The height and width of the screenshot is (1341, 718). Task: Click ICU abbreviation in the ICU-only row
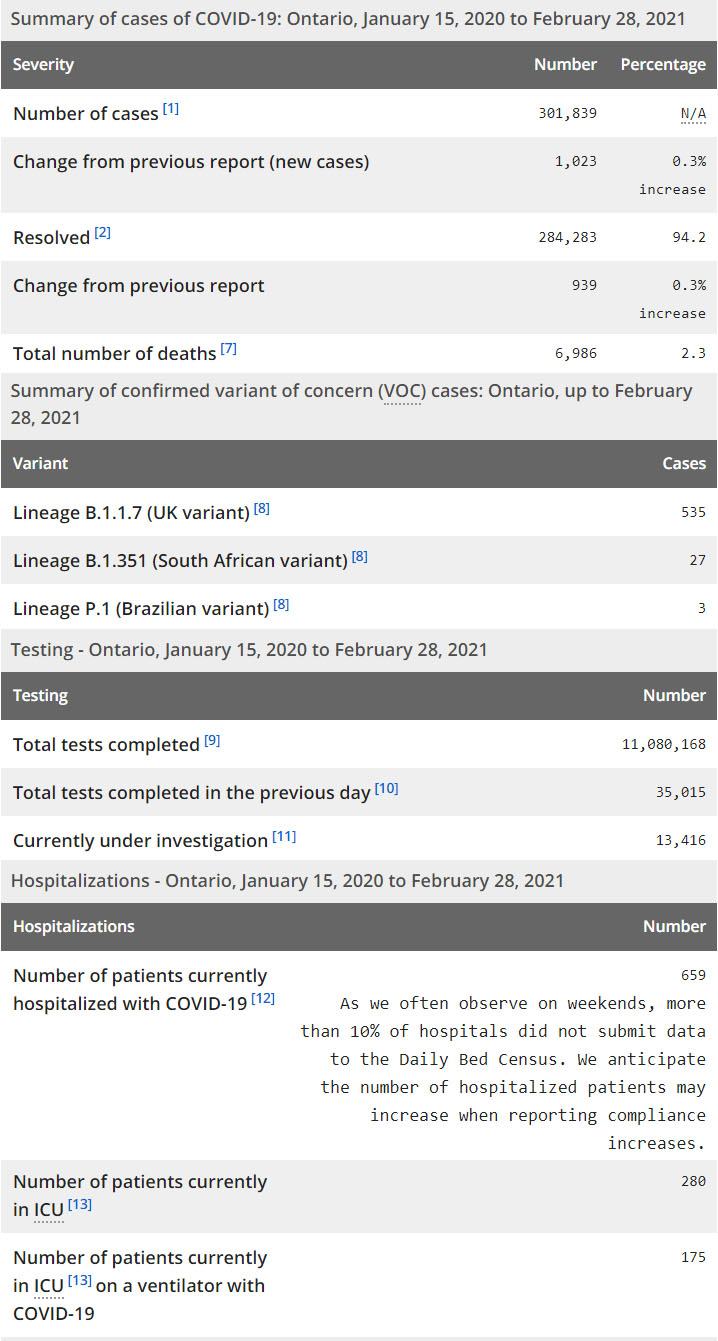49,1209
